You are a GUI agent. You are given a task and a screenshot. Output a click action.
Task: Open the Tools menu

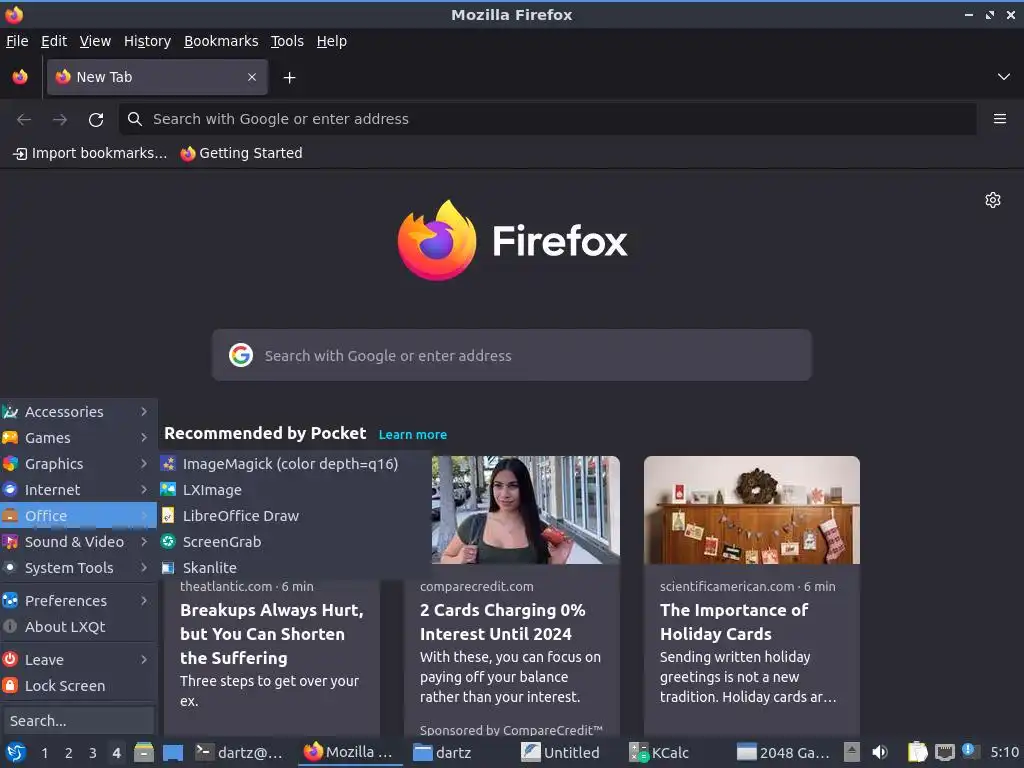[287, 41]
